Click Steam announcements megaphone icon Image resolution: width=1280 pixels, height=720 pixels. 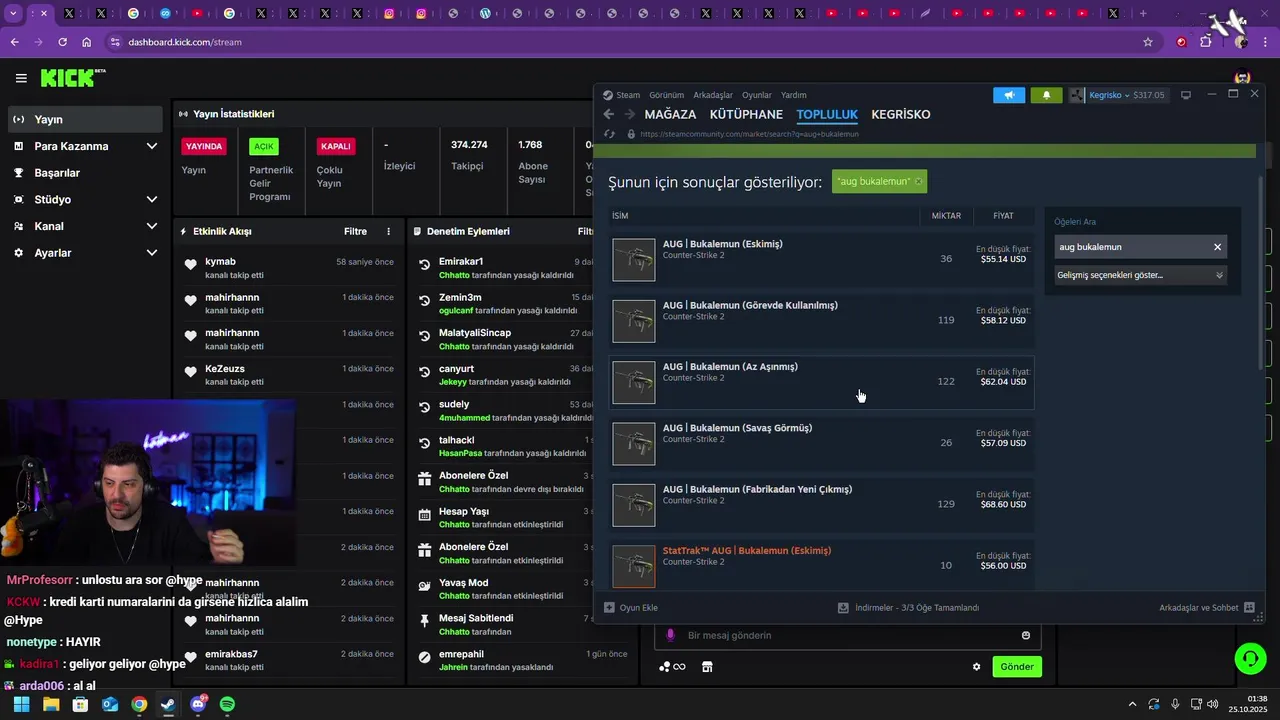[1009, 95]
